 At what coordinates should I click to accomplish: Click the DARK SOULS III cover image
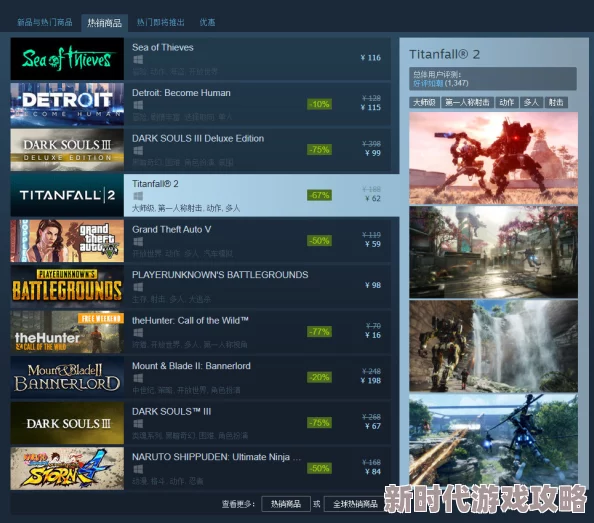[67, 423]
